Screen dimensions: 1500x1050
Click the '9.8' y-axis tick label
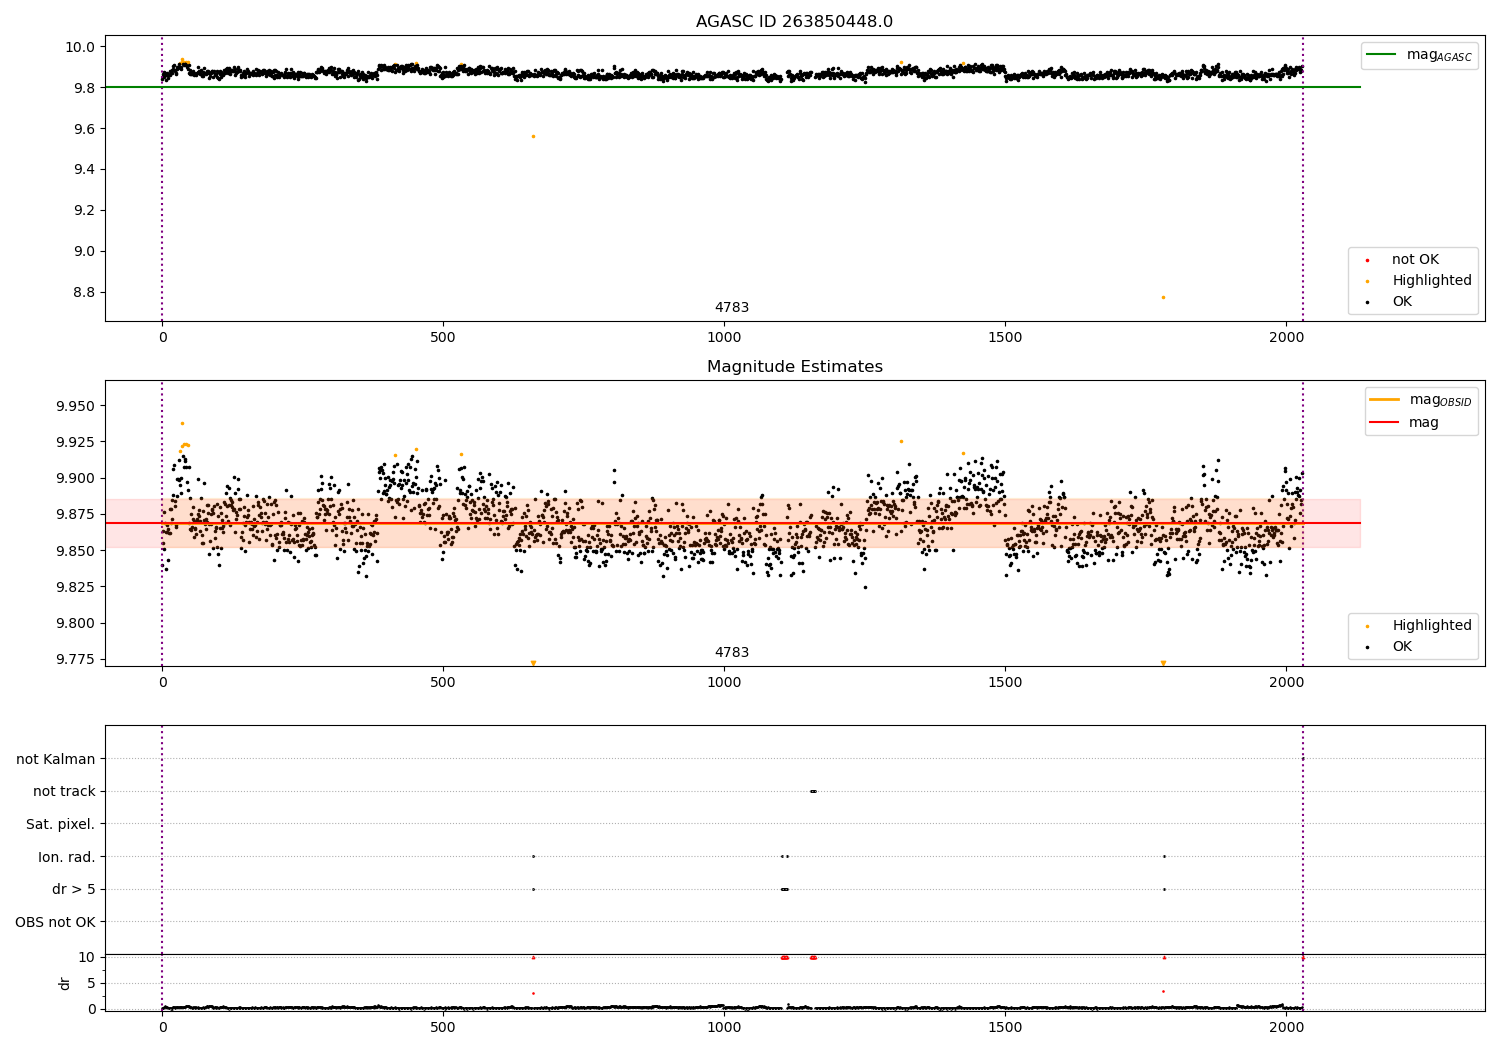[x=84, y=88]
